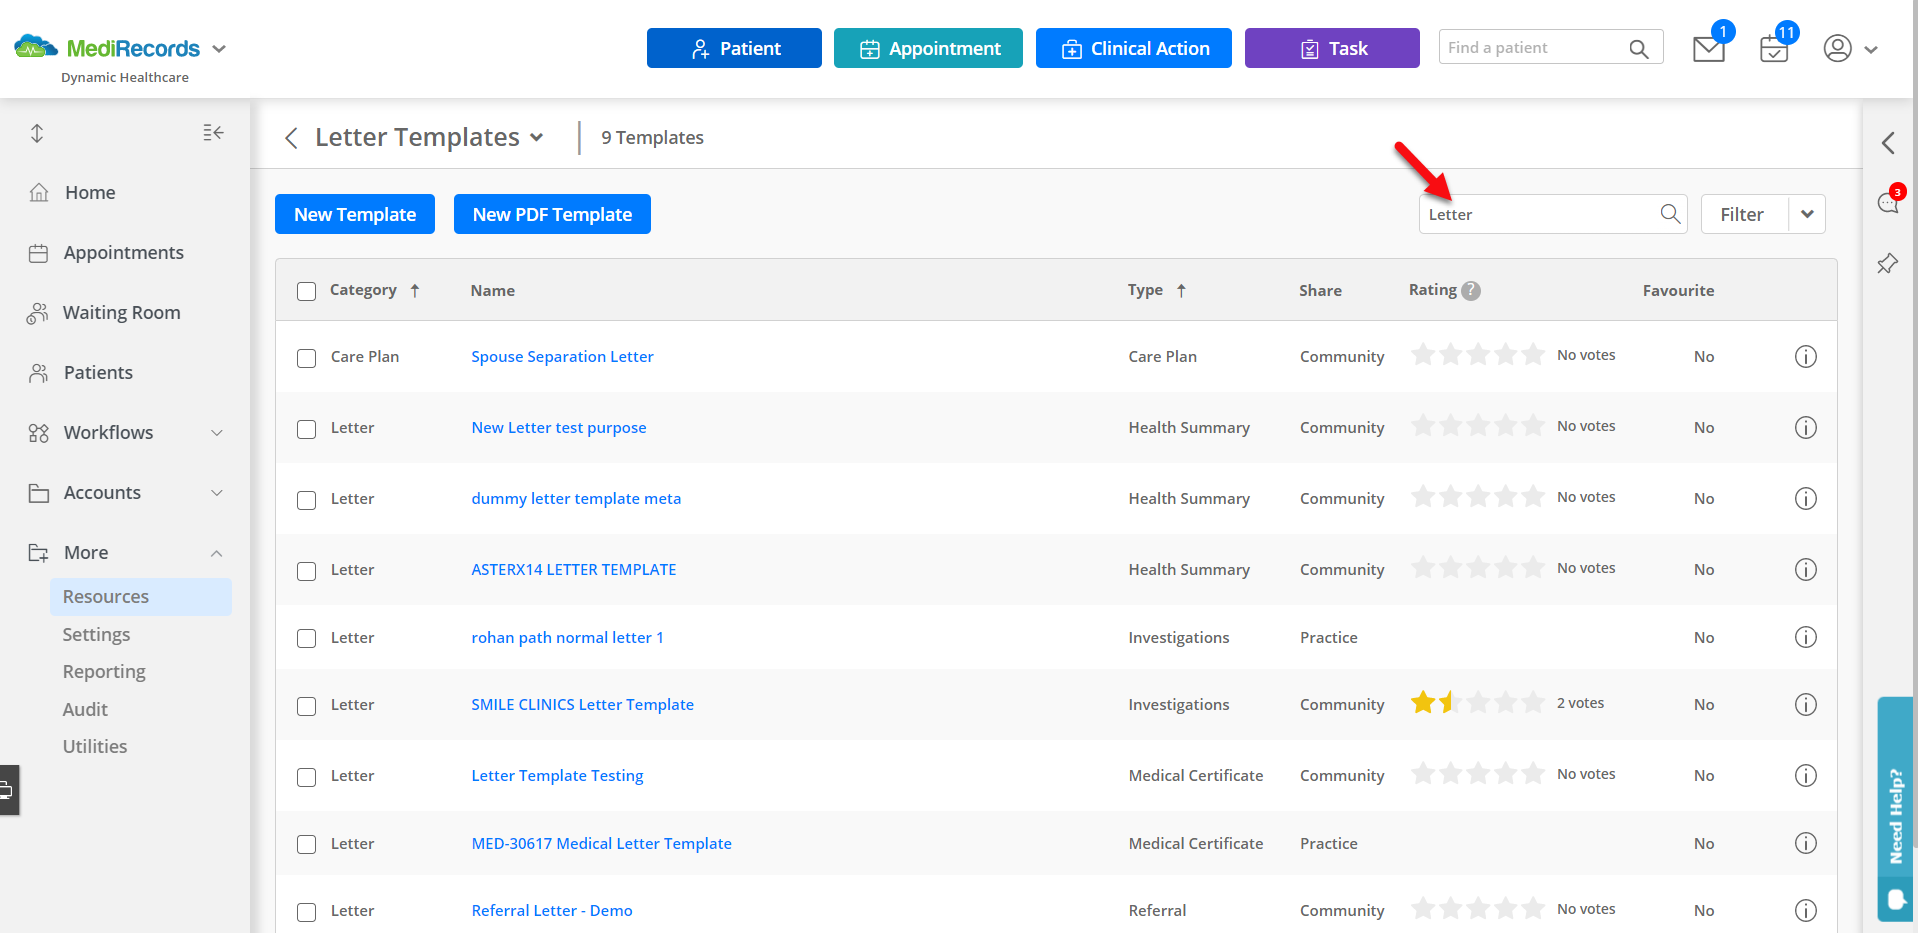Open Appointments in sidebar
Screen dimensions: 1918x933
(123, 253)
